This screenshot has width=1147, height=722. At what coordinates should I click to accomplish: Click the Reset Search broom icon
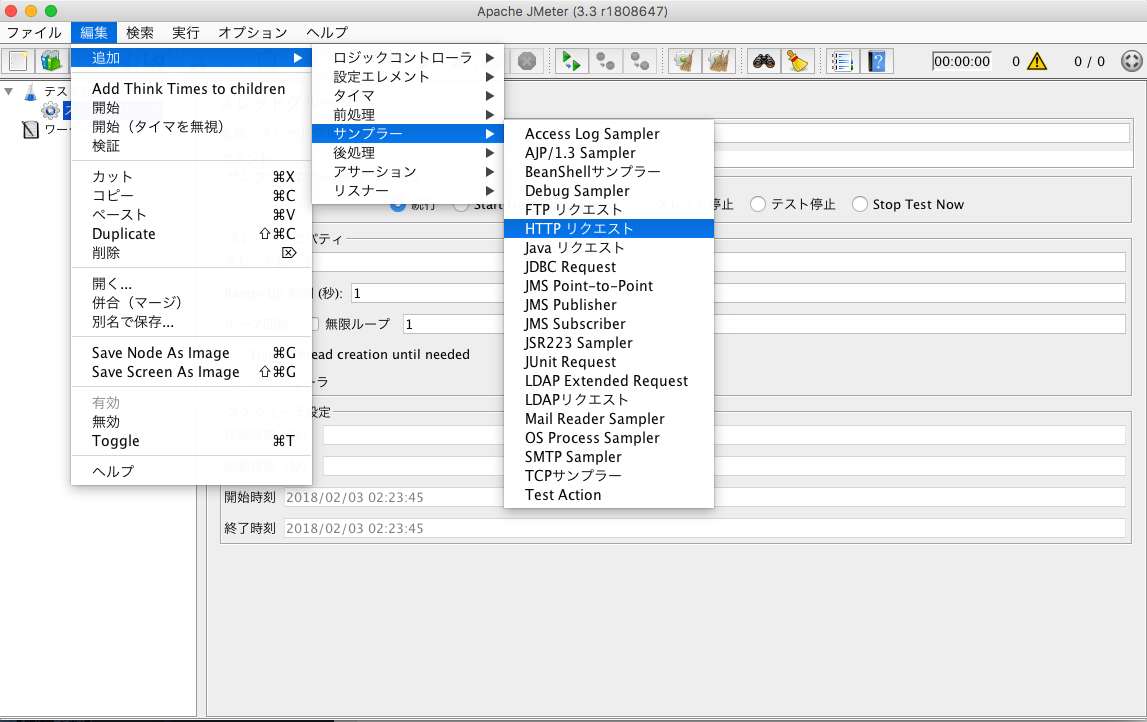[x=797, y=61]
